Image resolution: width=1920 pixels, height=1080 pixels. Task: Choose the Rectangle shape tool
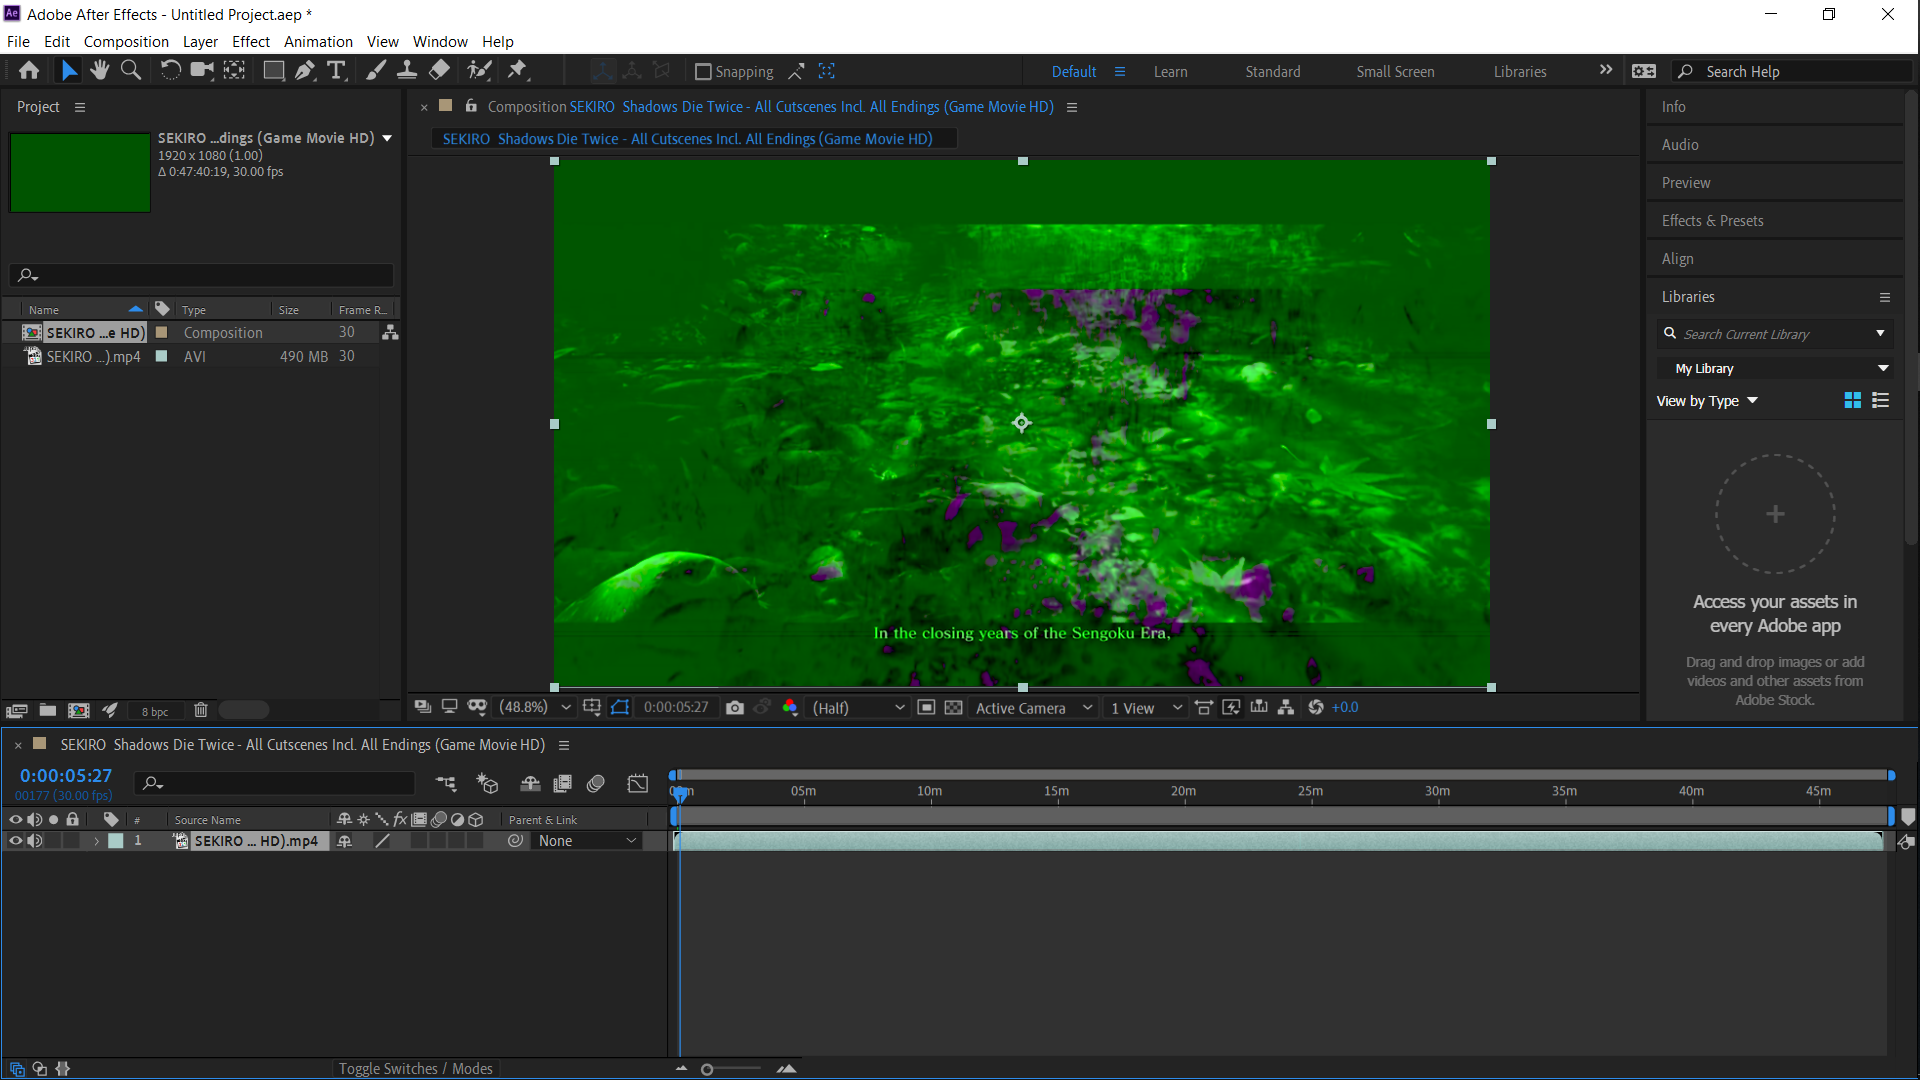[x=273, y=71]
